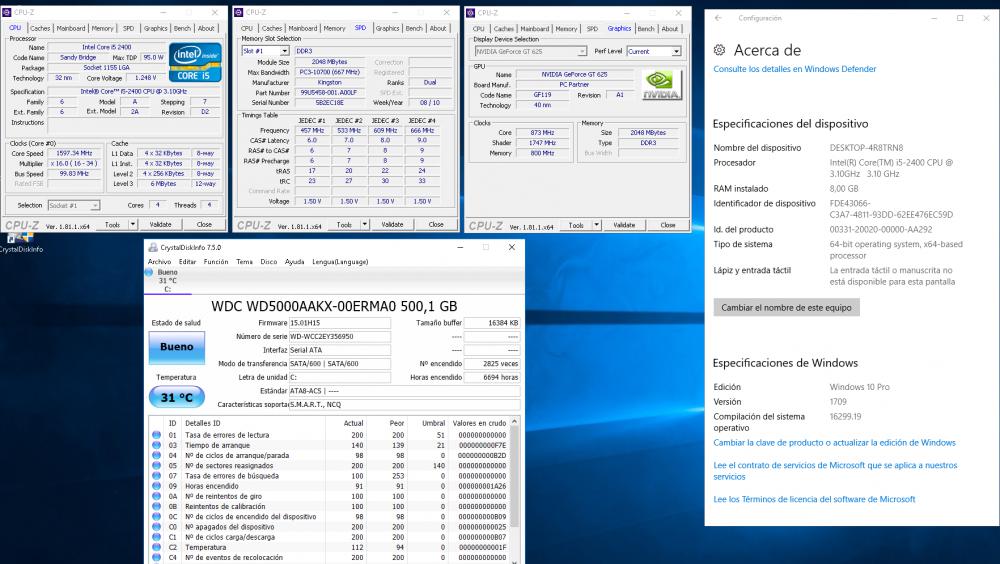Switch to Mainboard tab in the first CPU-Z window
Image resolution: width=1000 pixels, height=564 pixels.
[x=71, y=29]
